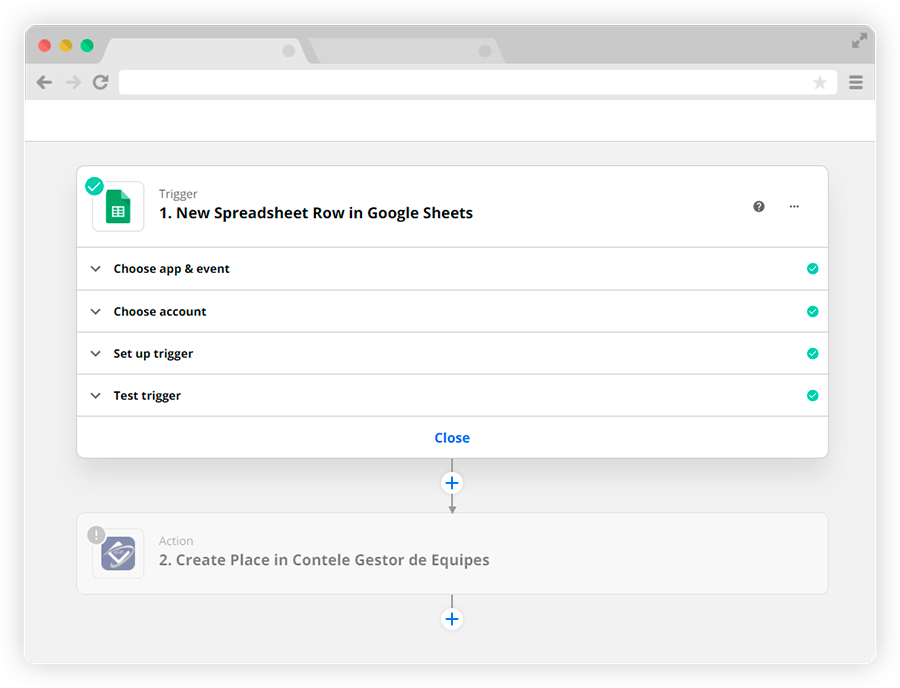Screen dimensions: 900x688
Task: Open the browser hamburger menu
Action: [x=856, y=83]
